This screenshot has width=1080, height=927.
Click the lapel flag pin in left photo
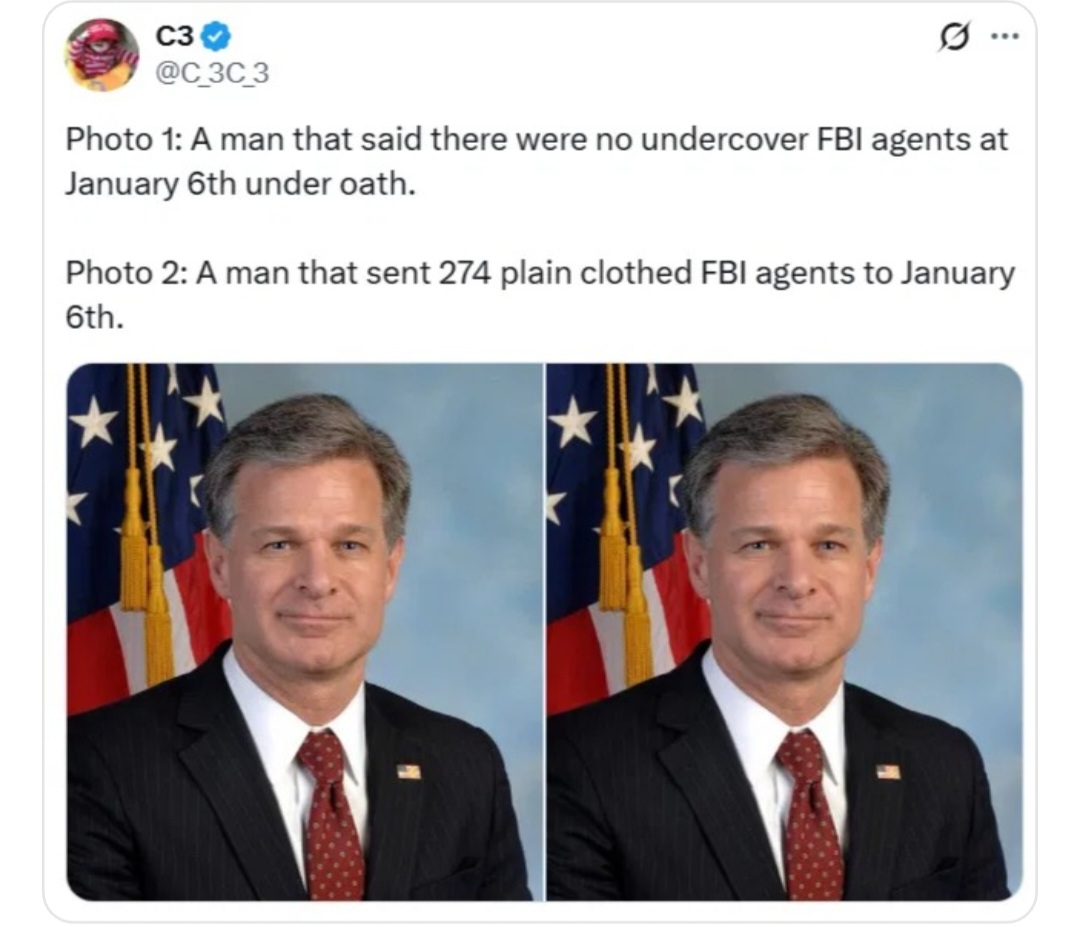coord(408,771)
